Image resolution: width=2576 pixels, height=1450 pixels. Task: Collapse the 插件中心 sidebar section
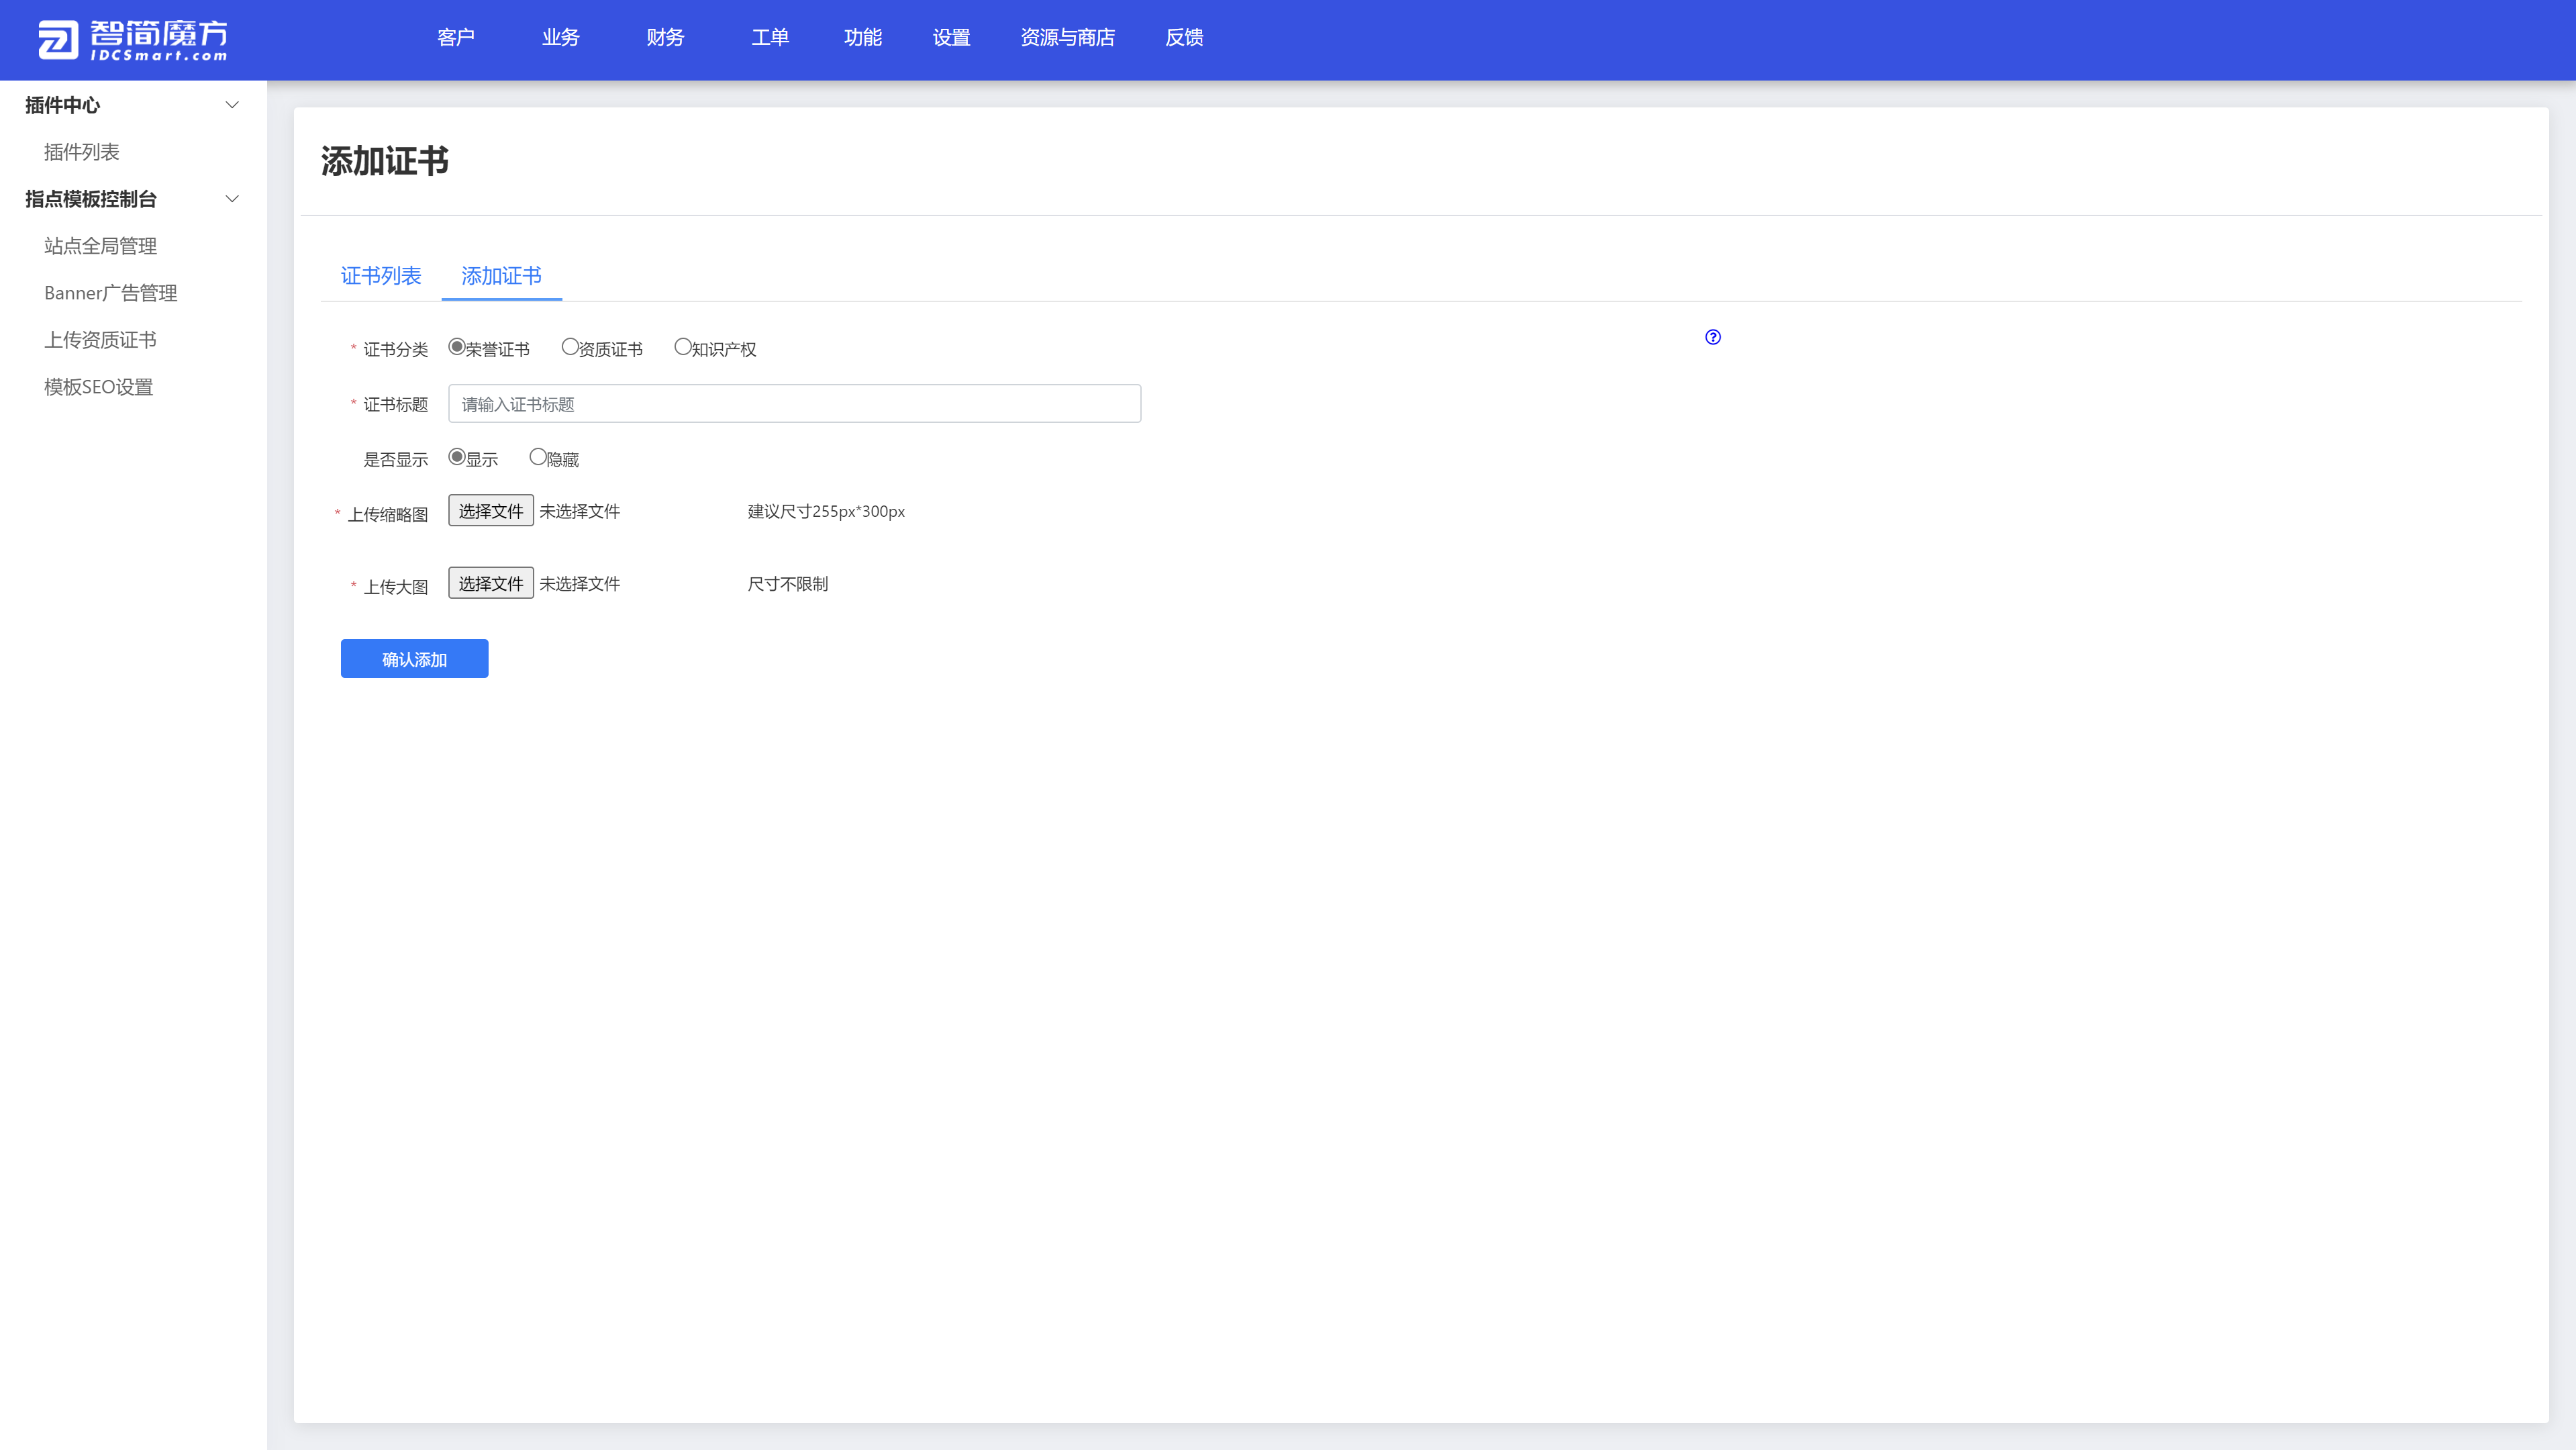click(x=232, y=105)
